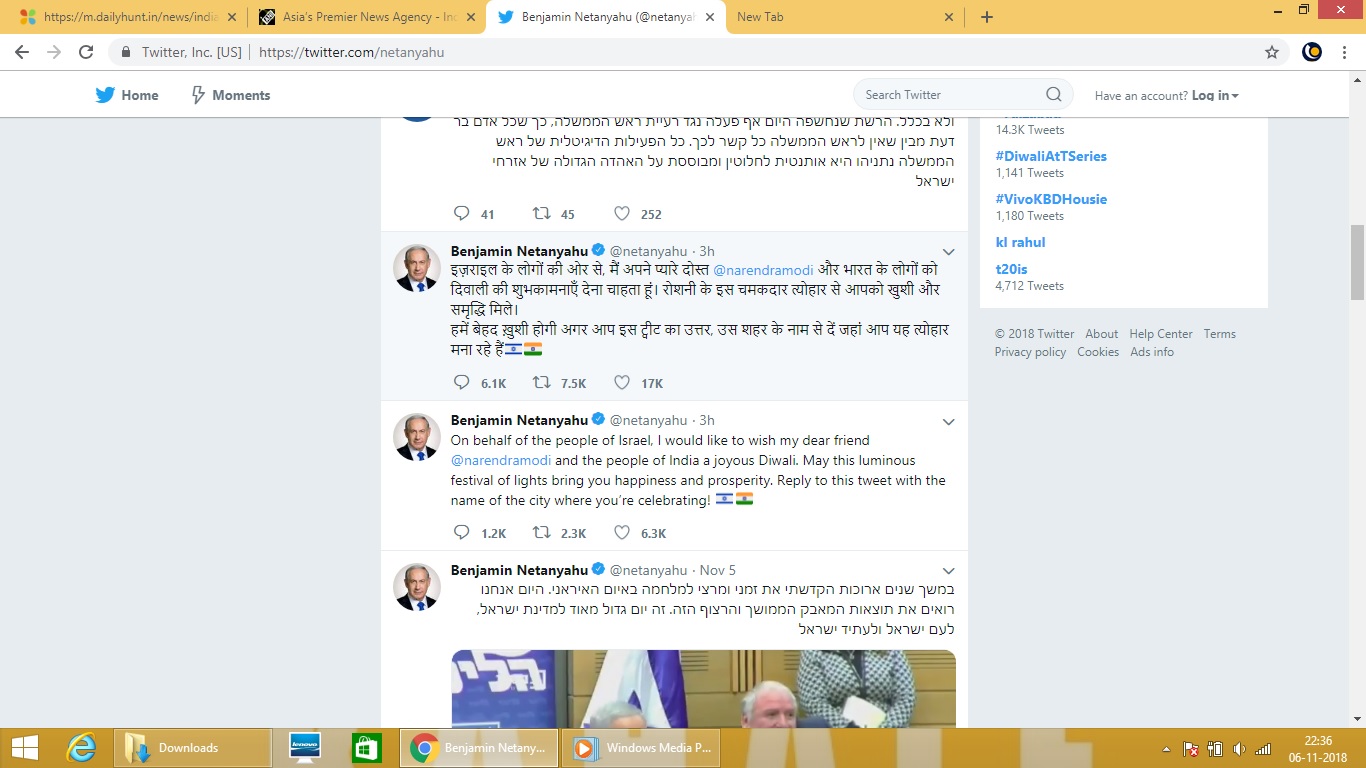Click into the Search Twitter field
This screenshot has height=768, width=1366.
[x=950, y=95]
